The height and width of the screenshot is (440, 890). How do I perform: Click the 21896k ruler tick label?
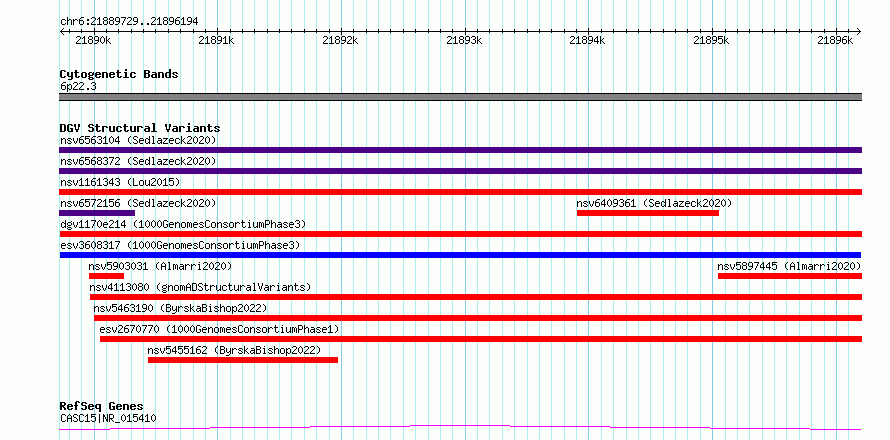tap(836, 41)
